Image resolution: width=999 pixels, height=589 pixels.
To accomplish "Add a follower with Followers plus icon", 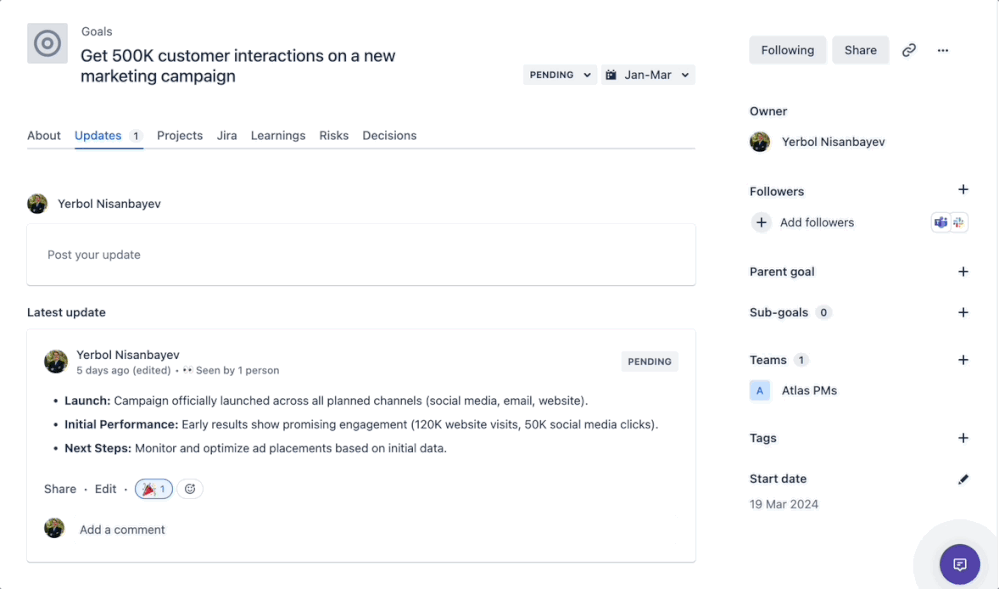I will click(x=963, y=190).
